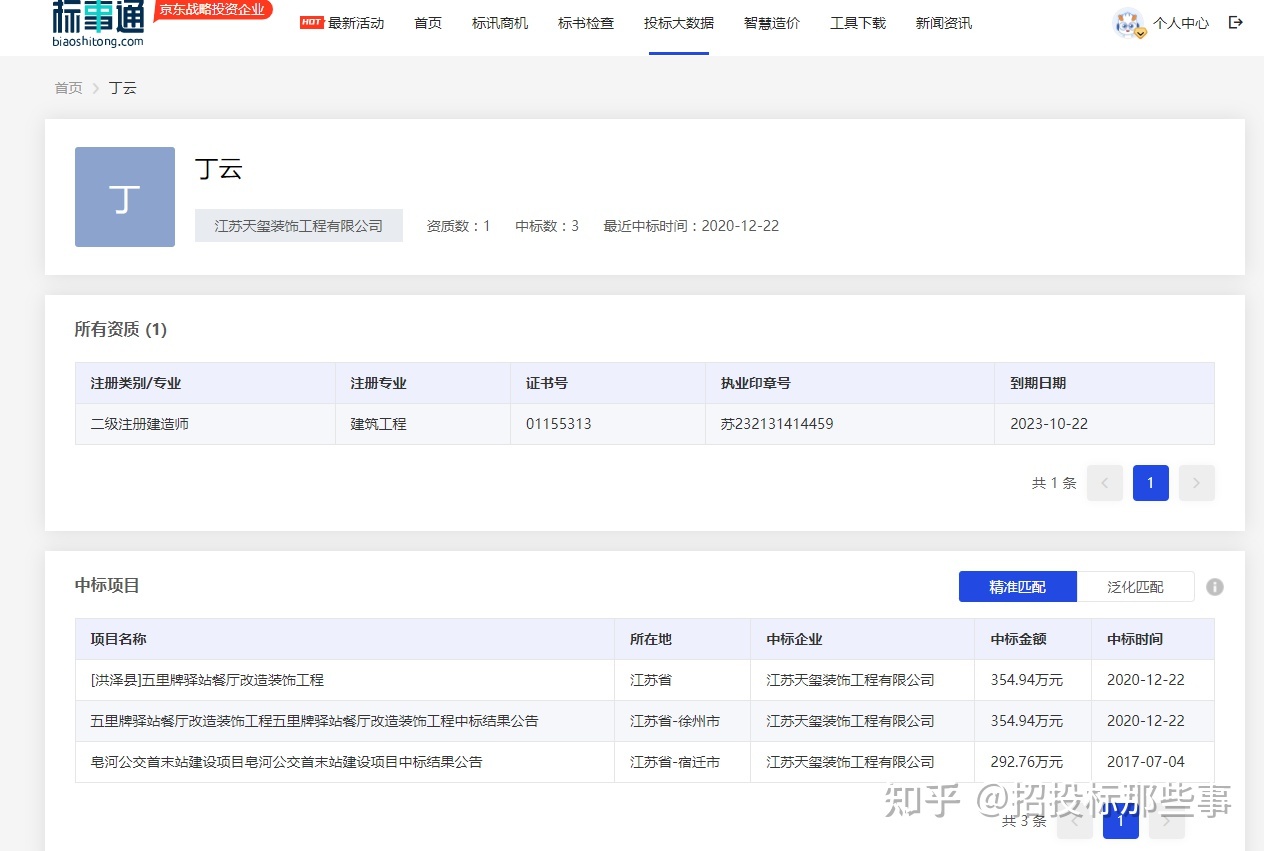Click the 丁 profile avatar tile
This screenshot has width=1264, height=851.
pos(124,196)
